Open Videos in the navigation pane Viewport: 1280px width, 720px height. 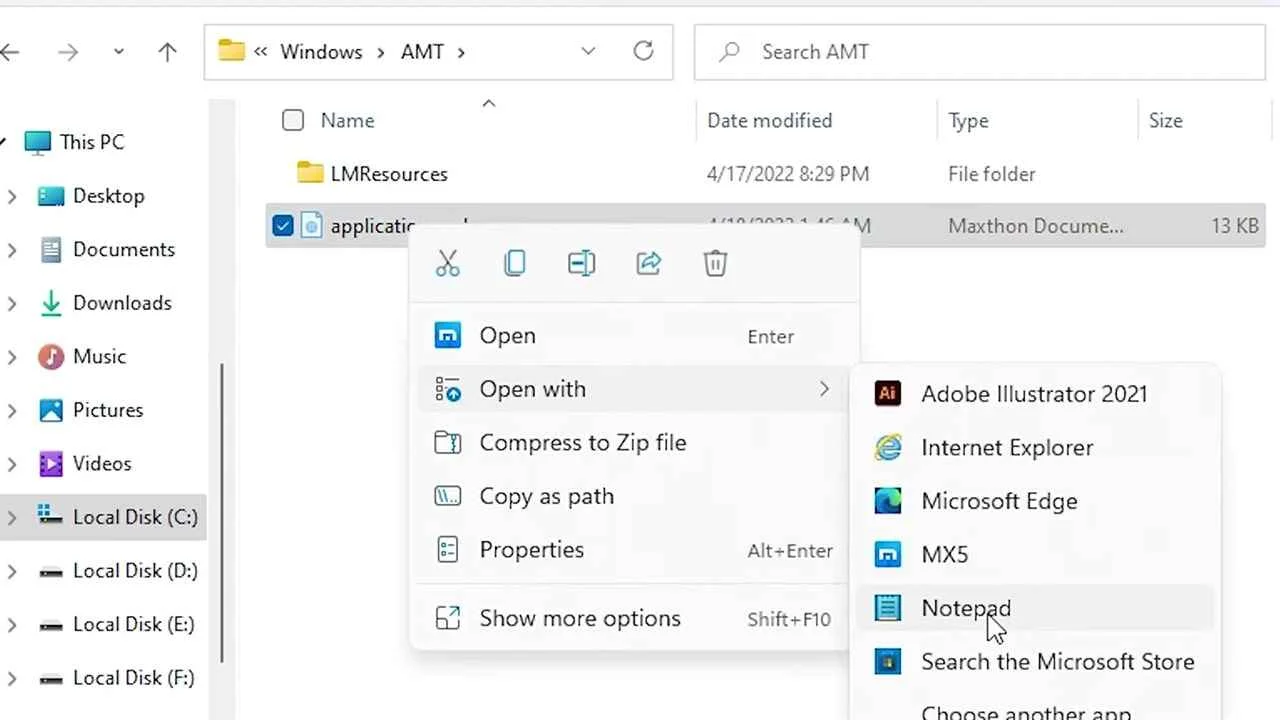[102, 463]
